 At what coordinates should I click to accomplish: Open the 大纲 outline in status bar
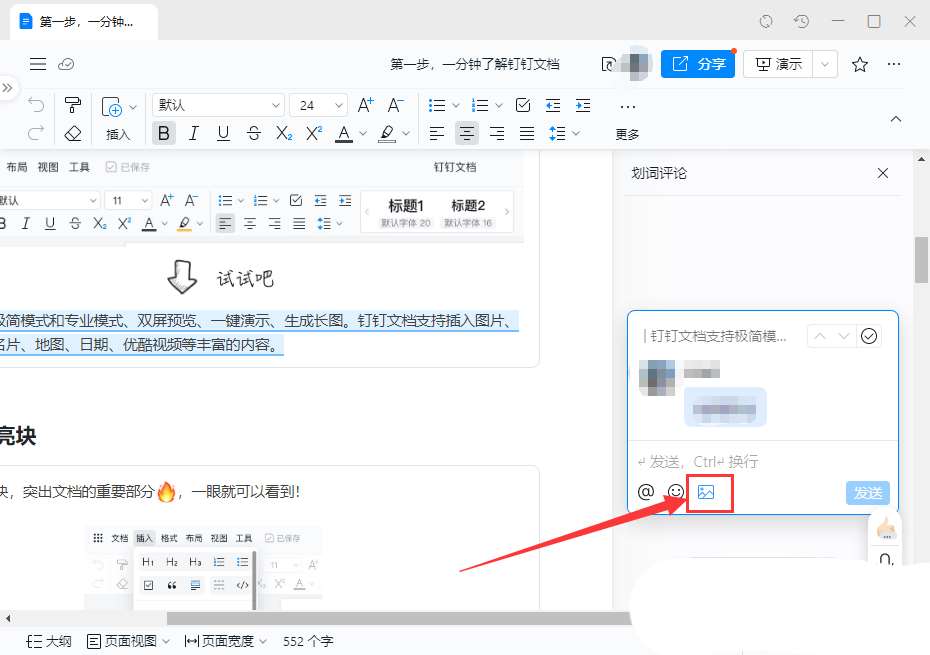pos(49,641)
